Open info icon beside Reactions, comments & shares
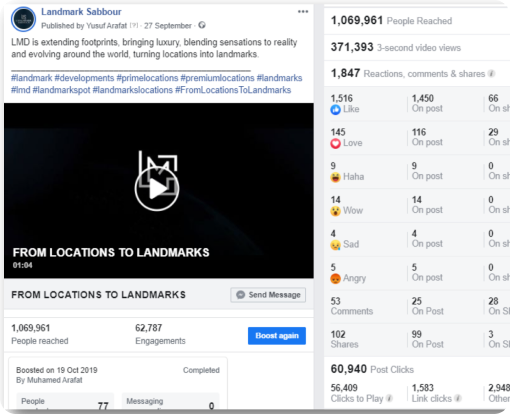Screen dimensions: 510x414 491,74
